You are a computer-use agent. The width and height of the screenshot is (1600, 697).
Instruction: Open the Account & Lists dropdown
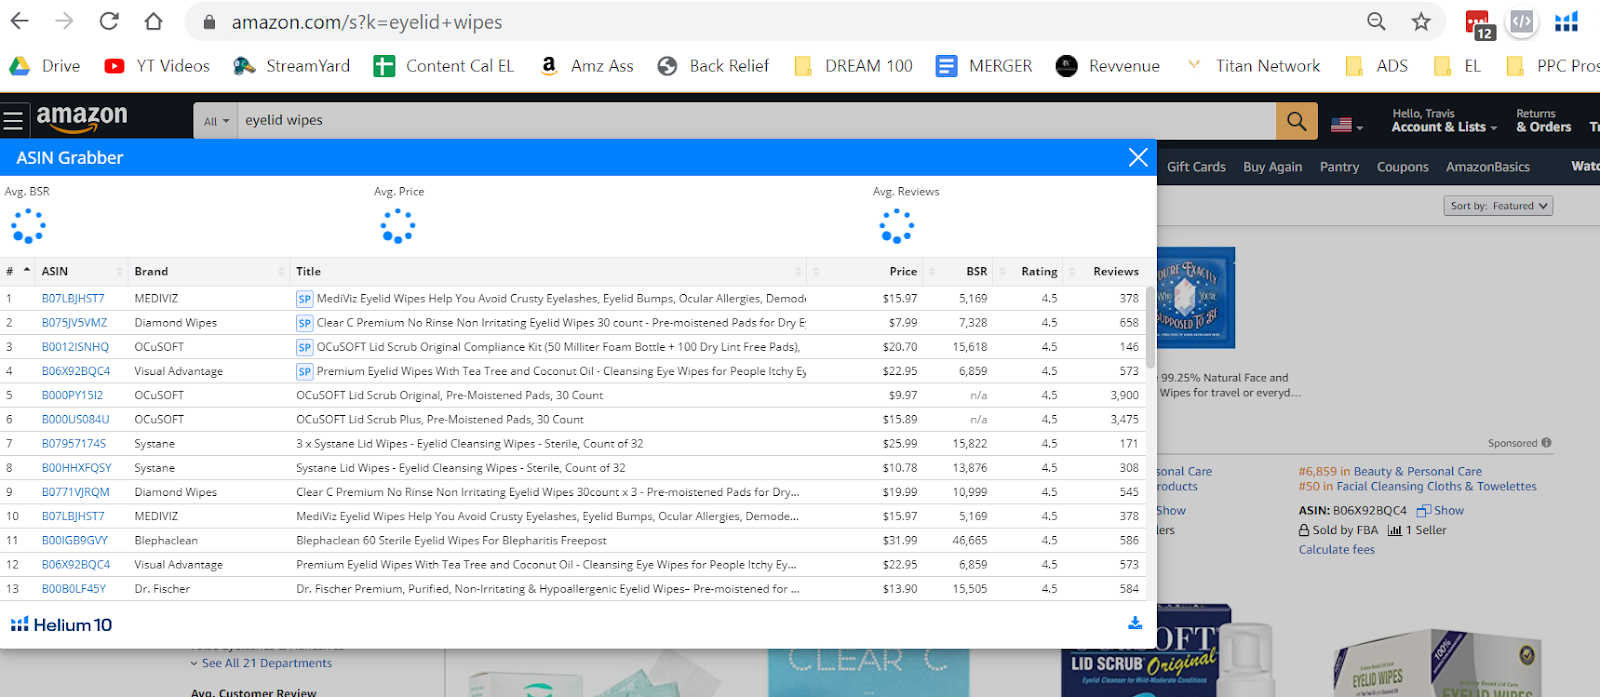pyautogui.click(x=1444, y=121)
